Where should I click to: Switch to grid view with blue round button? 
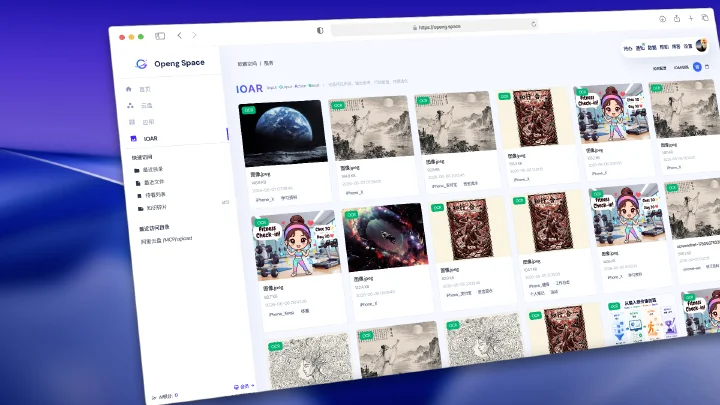(697, 67)
